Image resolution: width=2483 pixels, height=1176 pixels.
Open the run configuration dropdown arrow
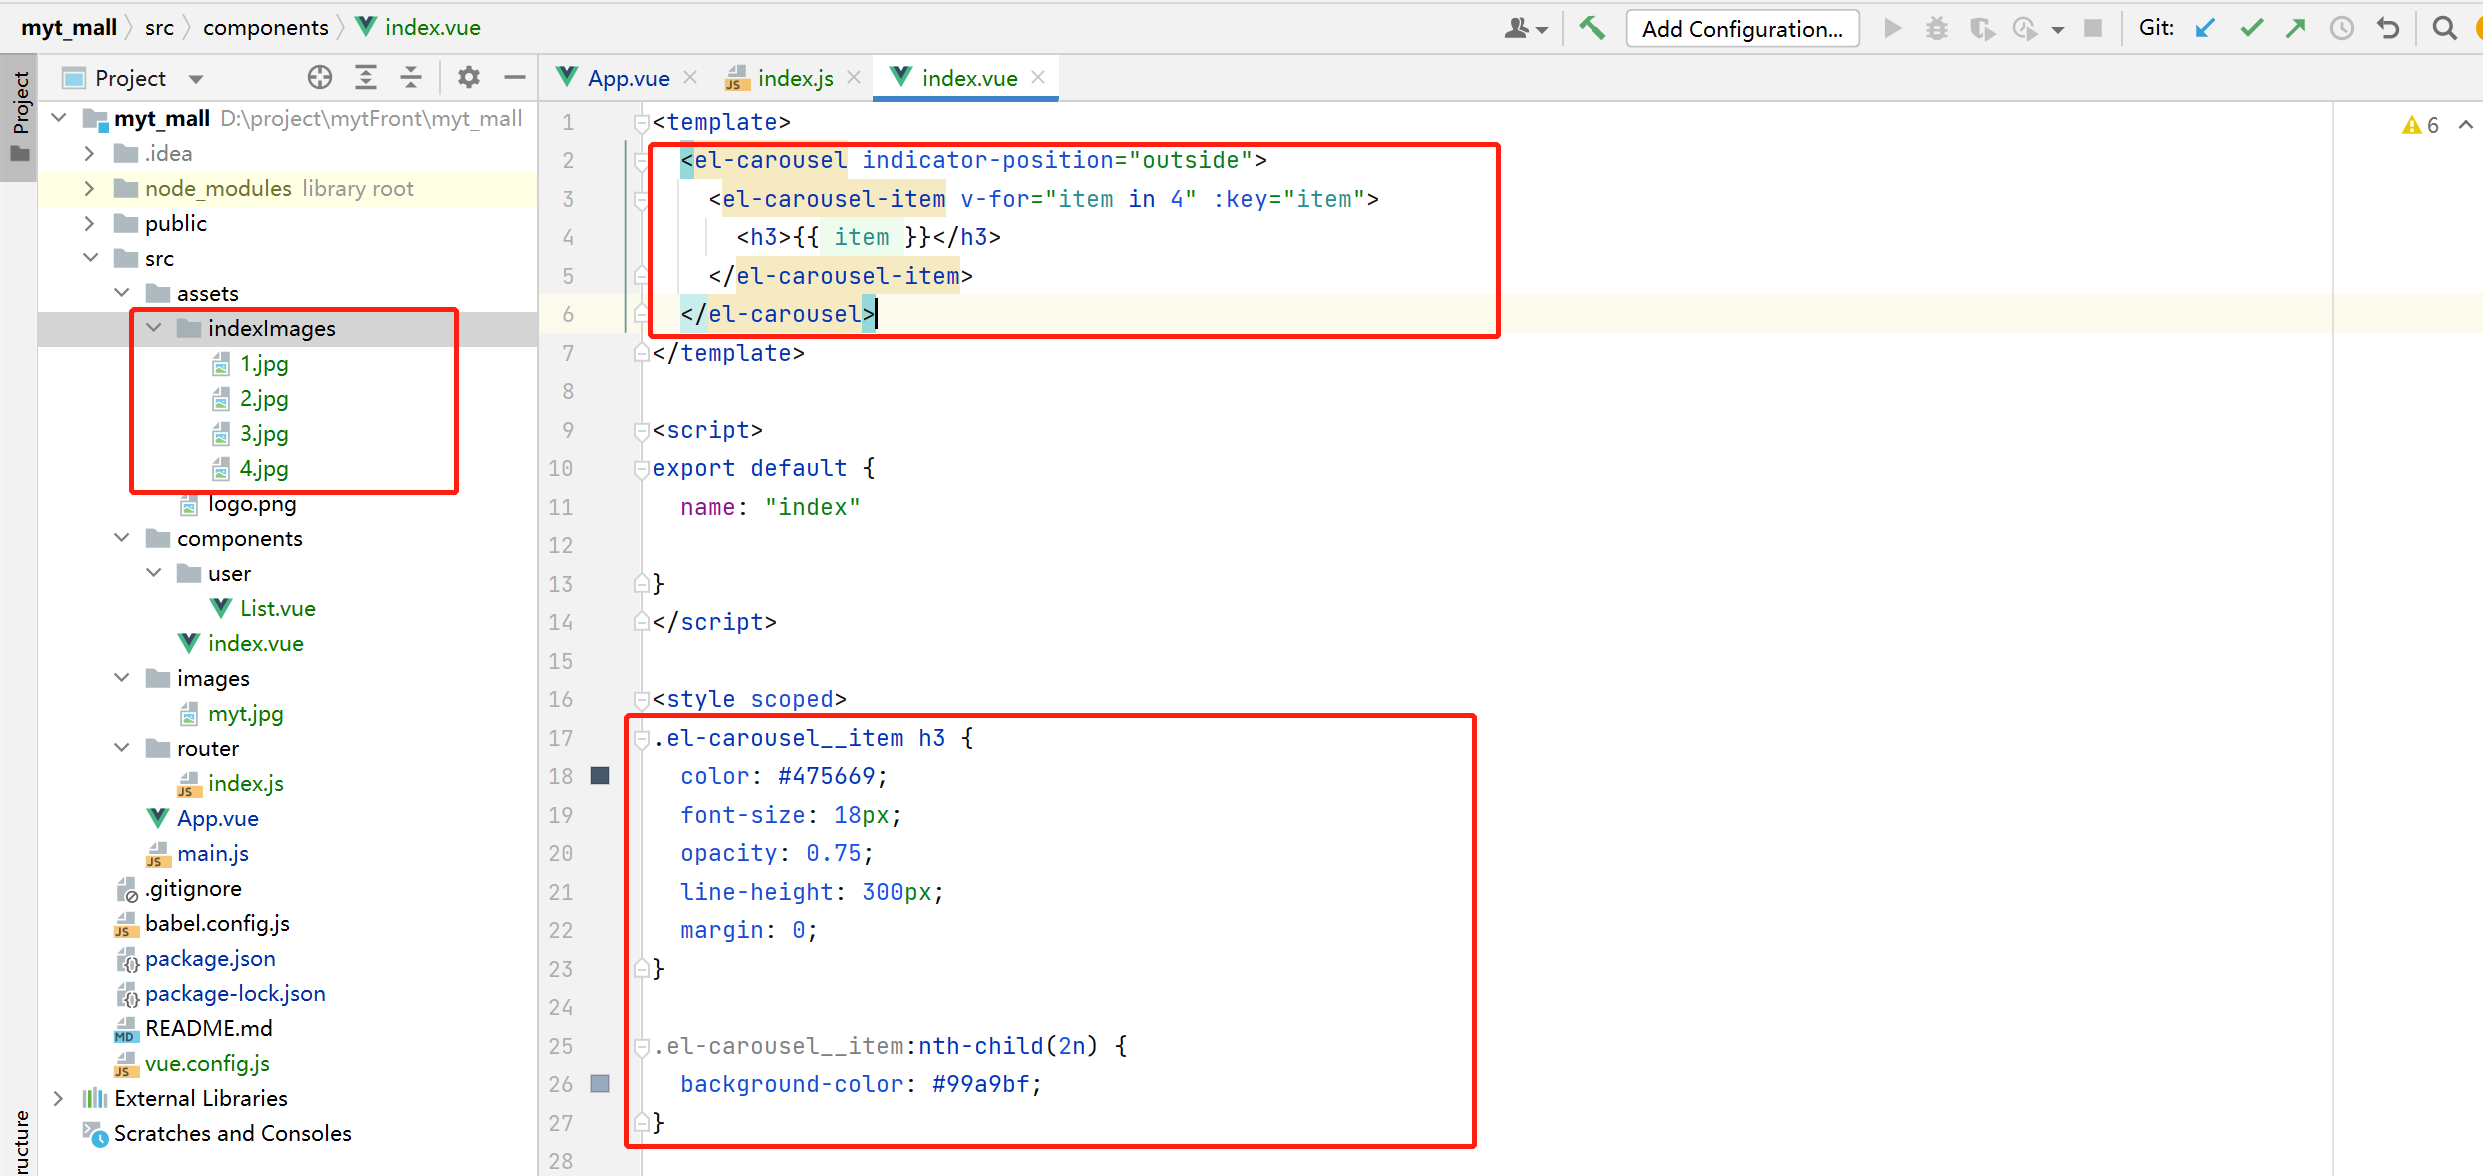(x=2058, y=29)
